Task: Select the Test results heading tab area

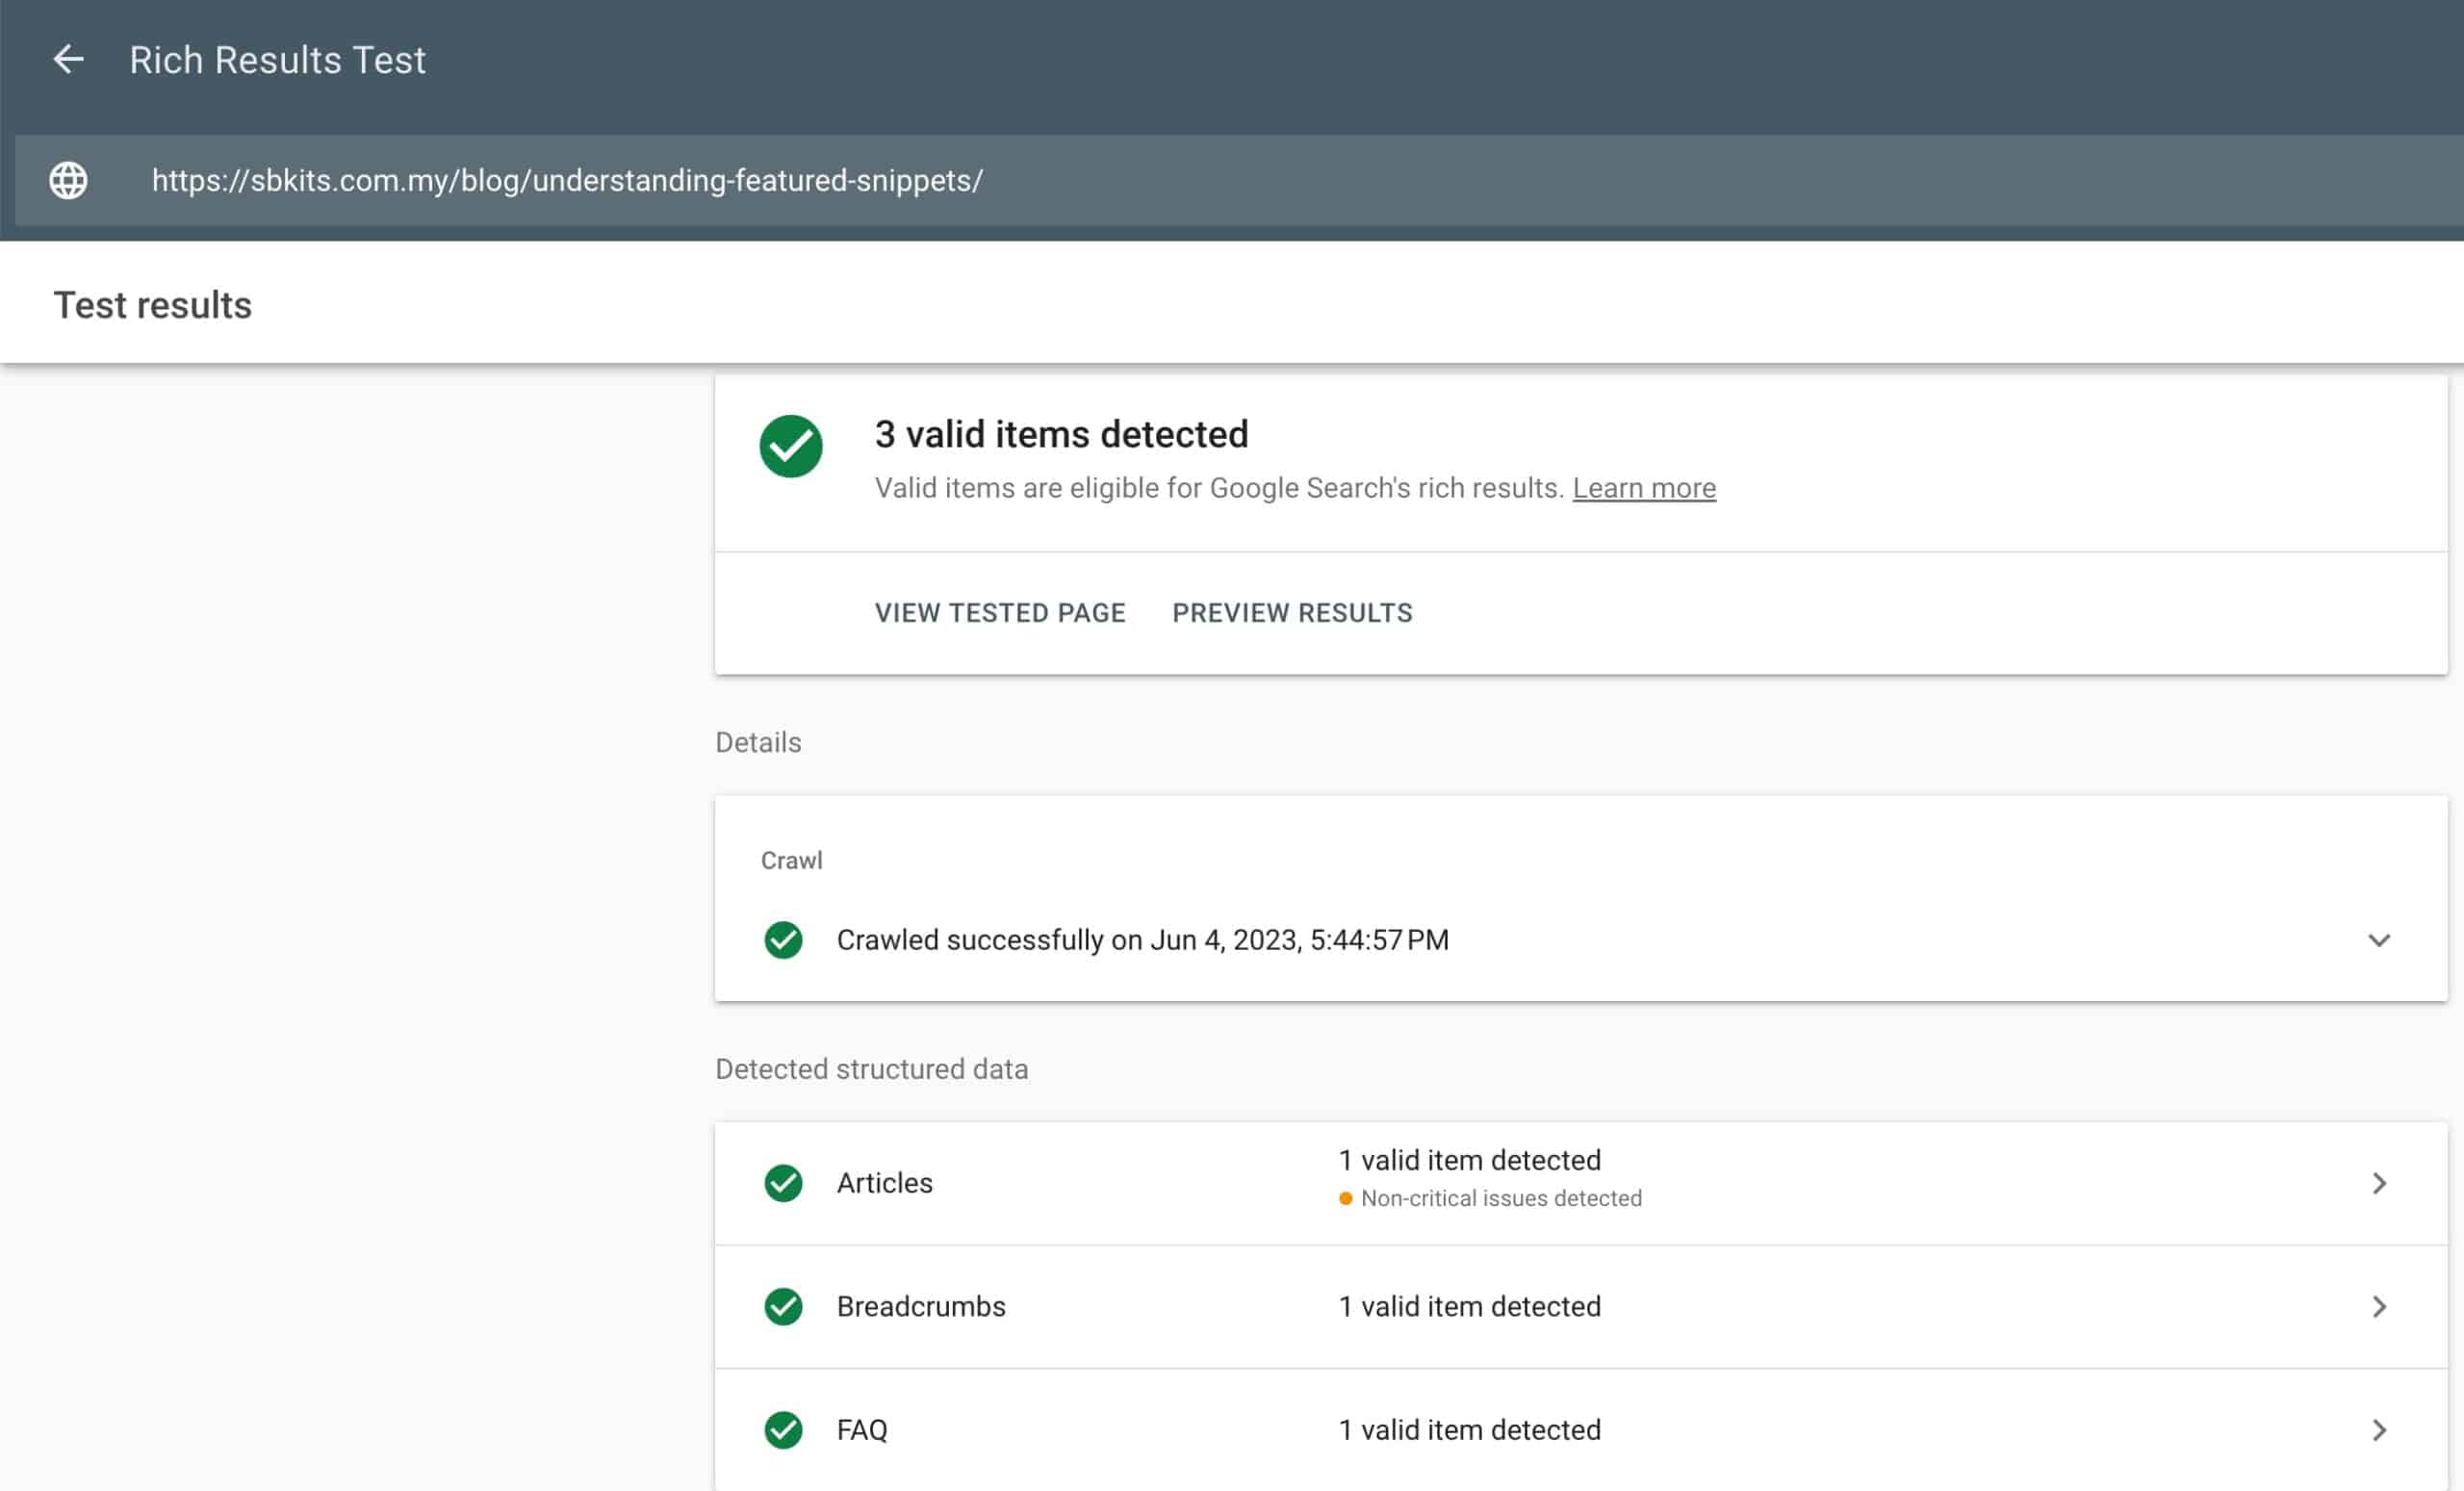Action: [152, 304]
